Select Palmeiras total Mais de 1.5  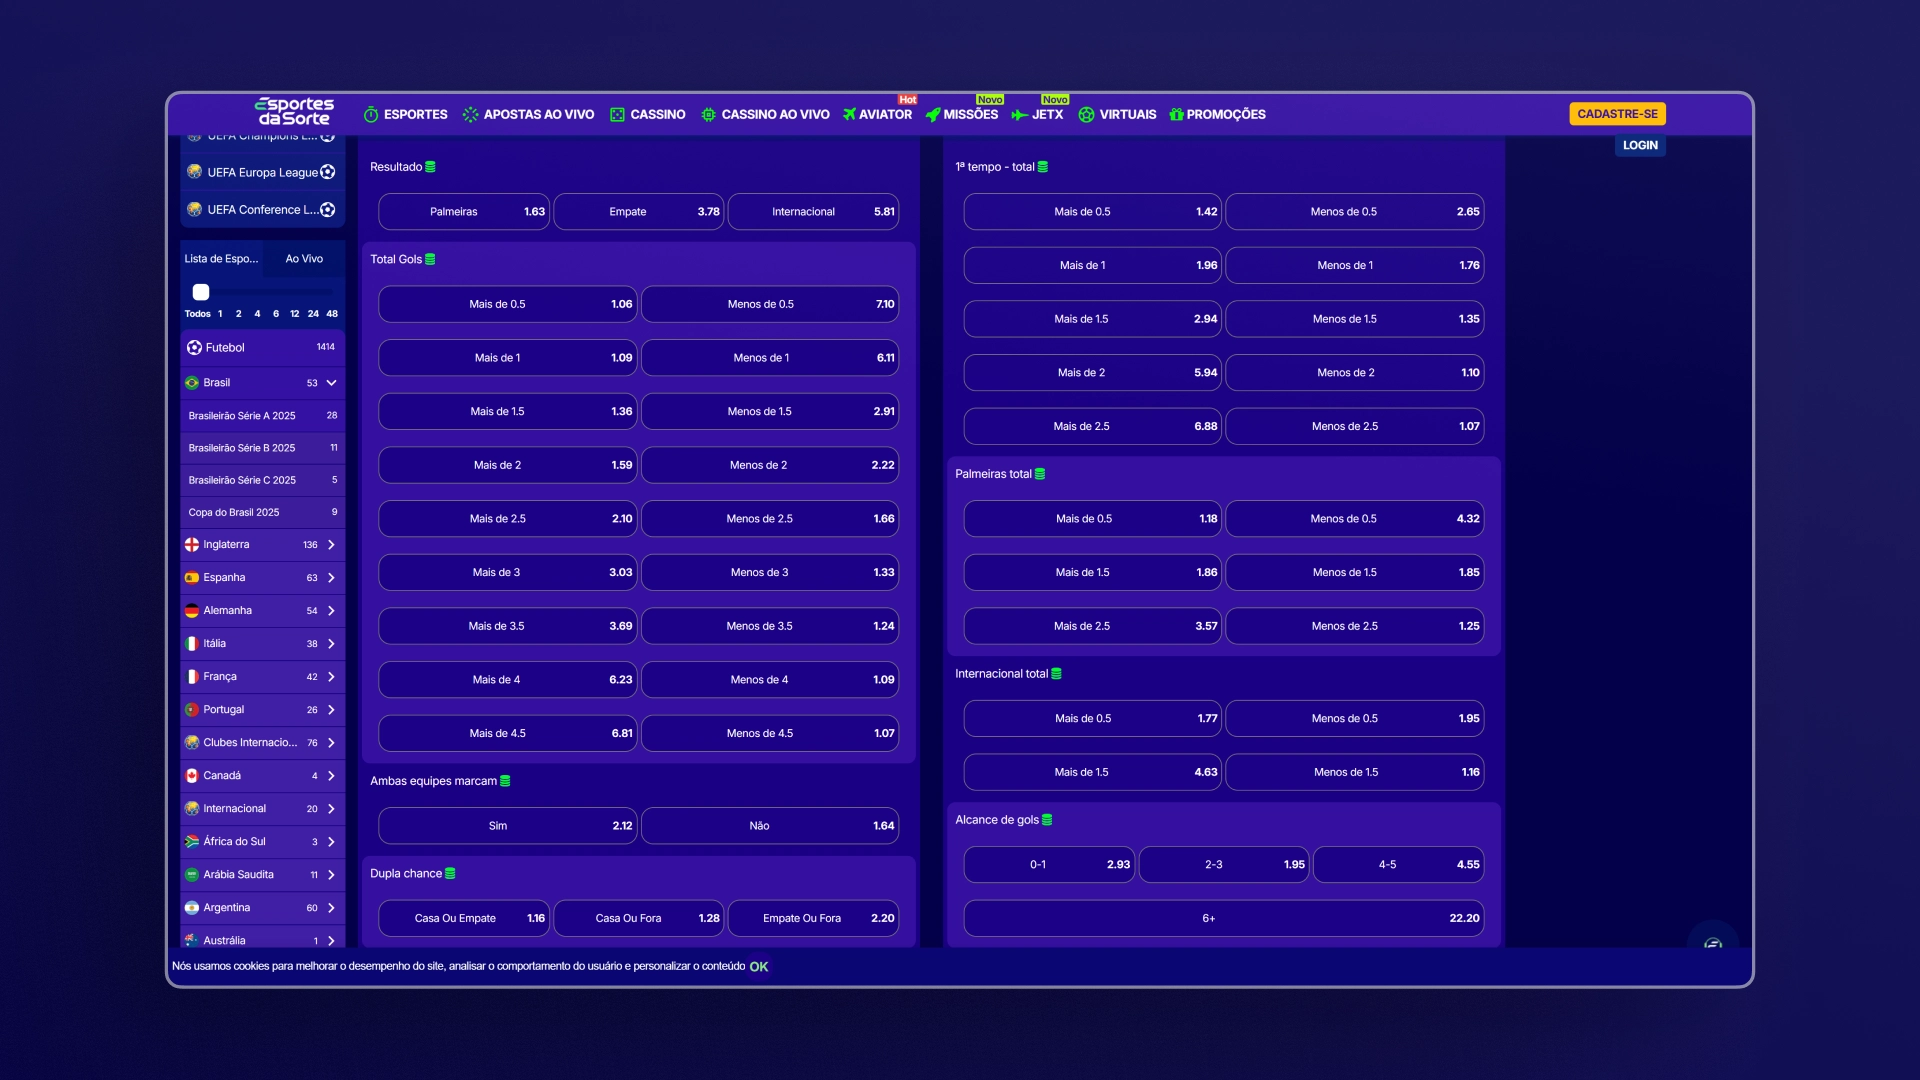coord(1092,573)
